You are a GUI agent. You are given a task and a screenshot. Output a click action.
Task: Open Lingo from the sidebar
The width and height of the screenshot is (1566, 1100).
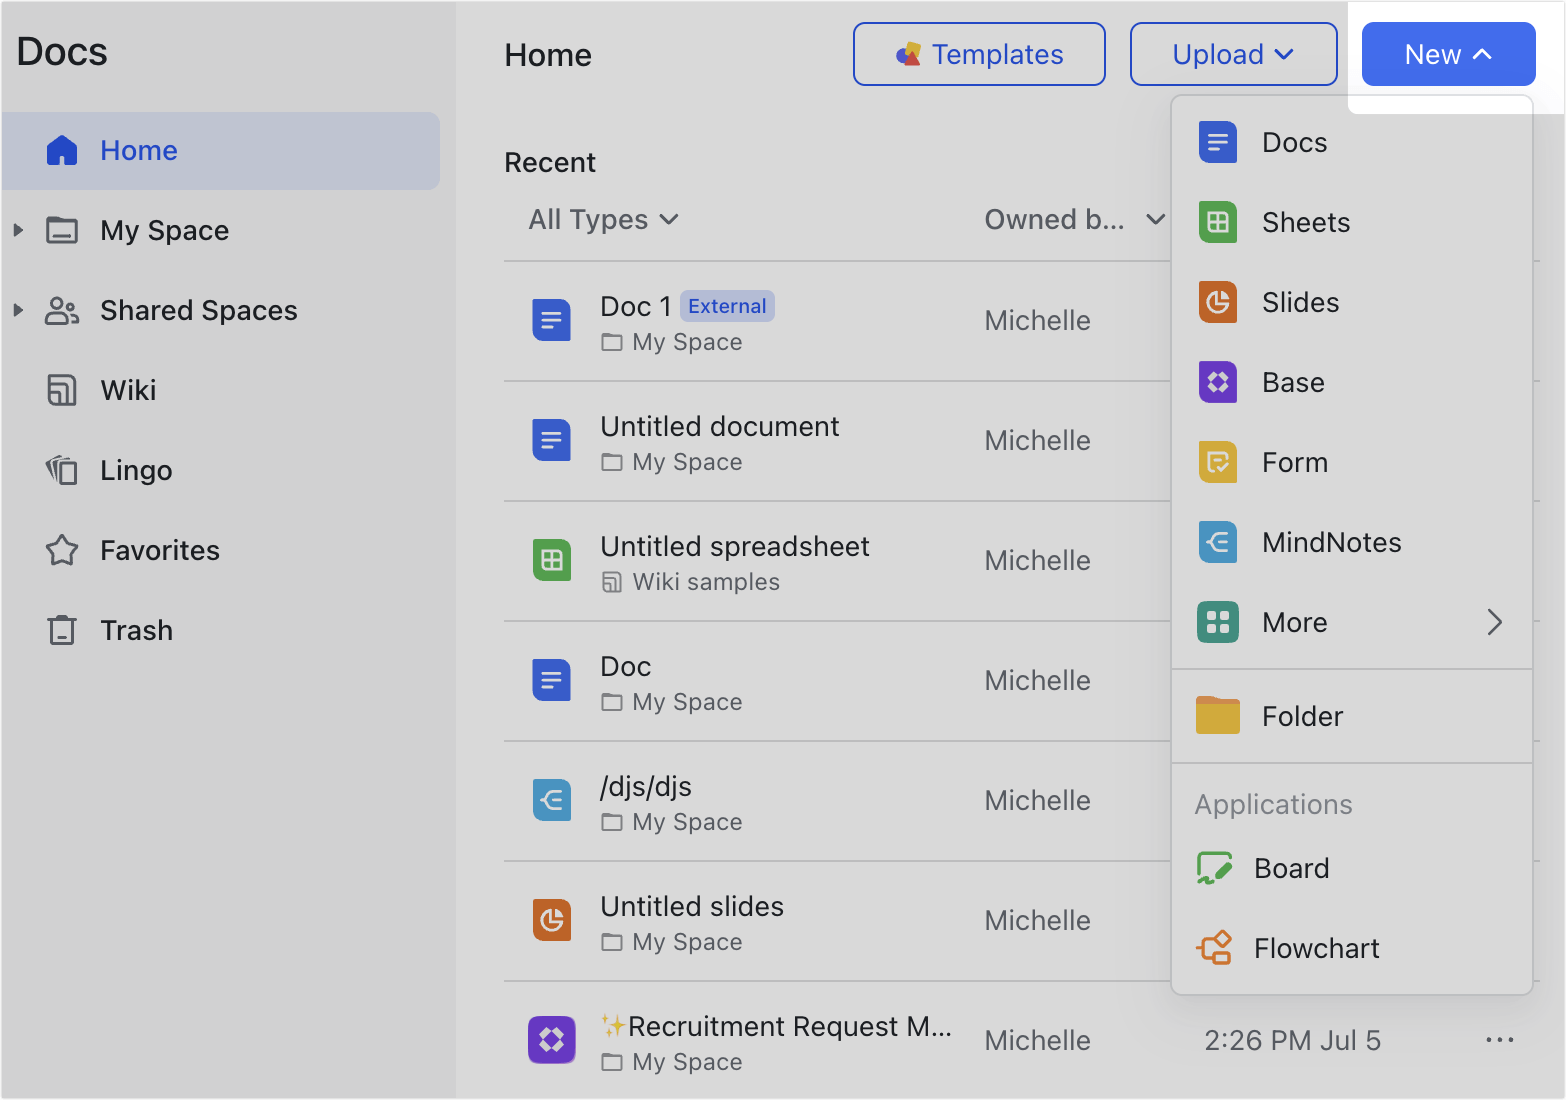click(135, 470)
